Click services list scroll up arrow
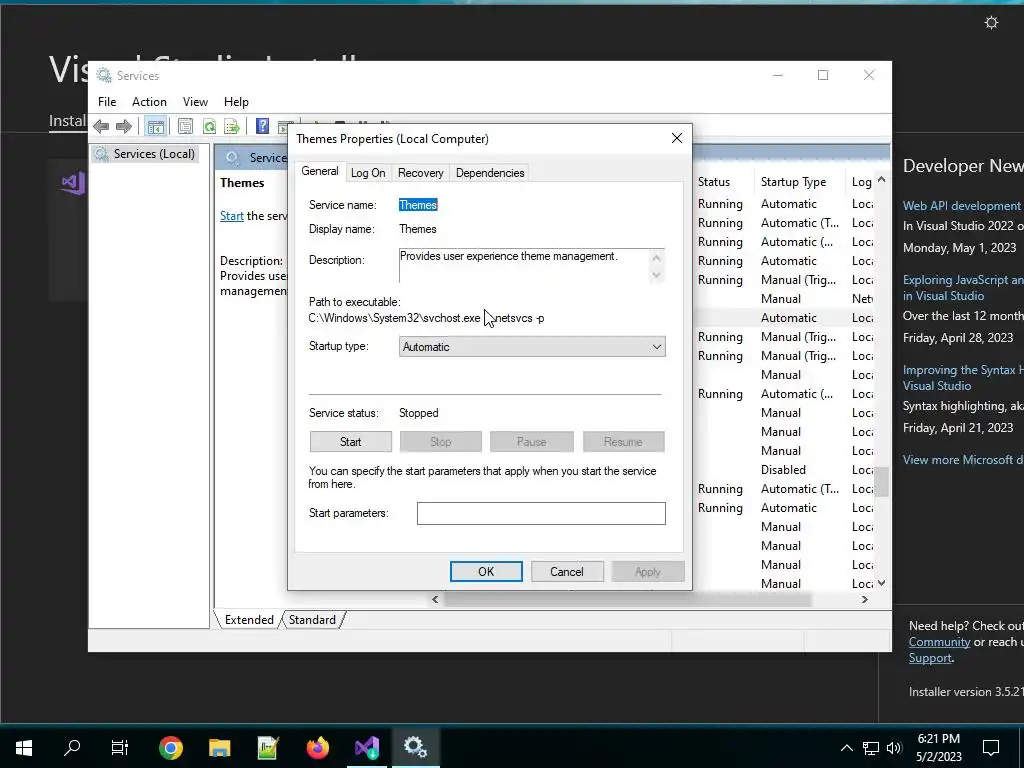This screenshot has height=768, width=1024. click(x=882, y=180)
